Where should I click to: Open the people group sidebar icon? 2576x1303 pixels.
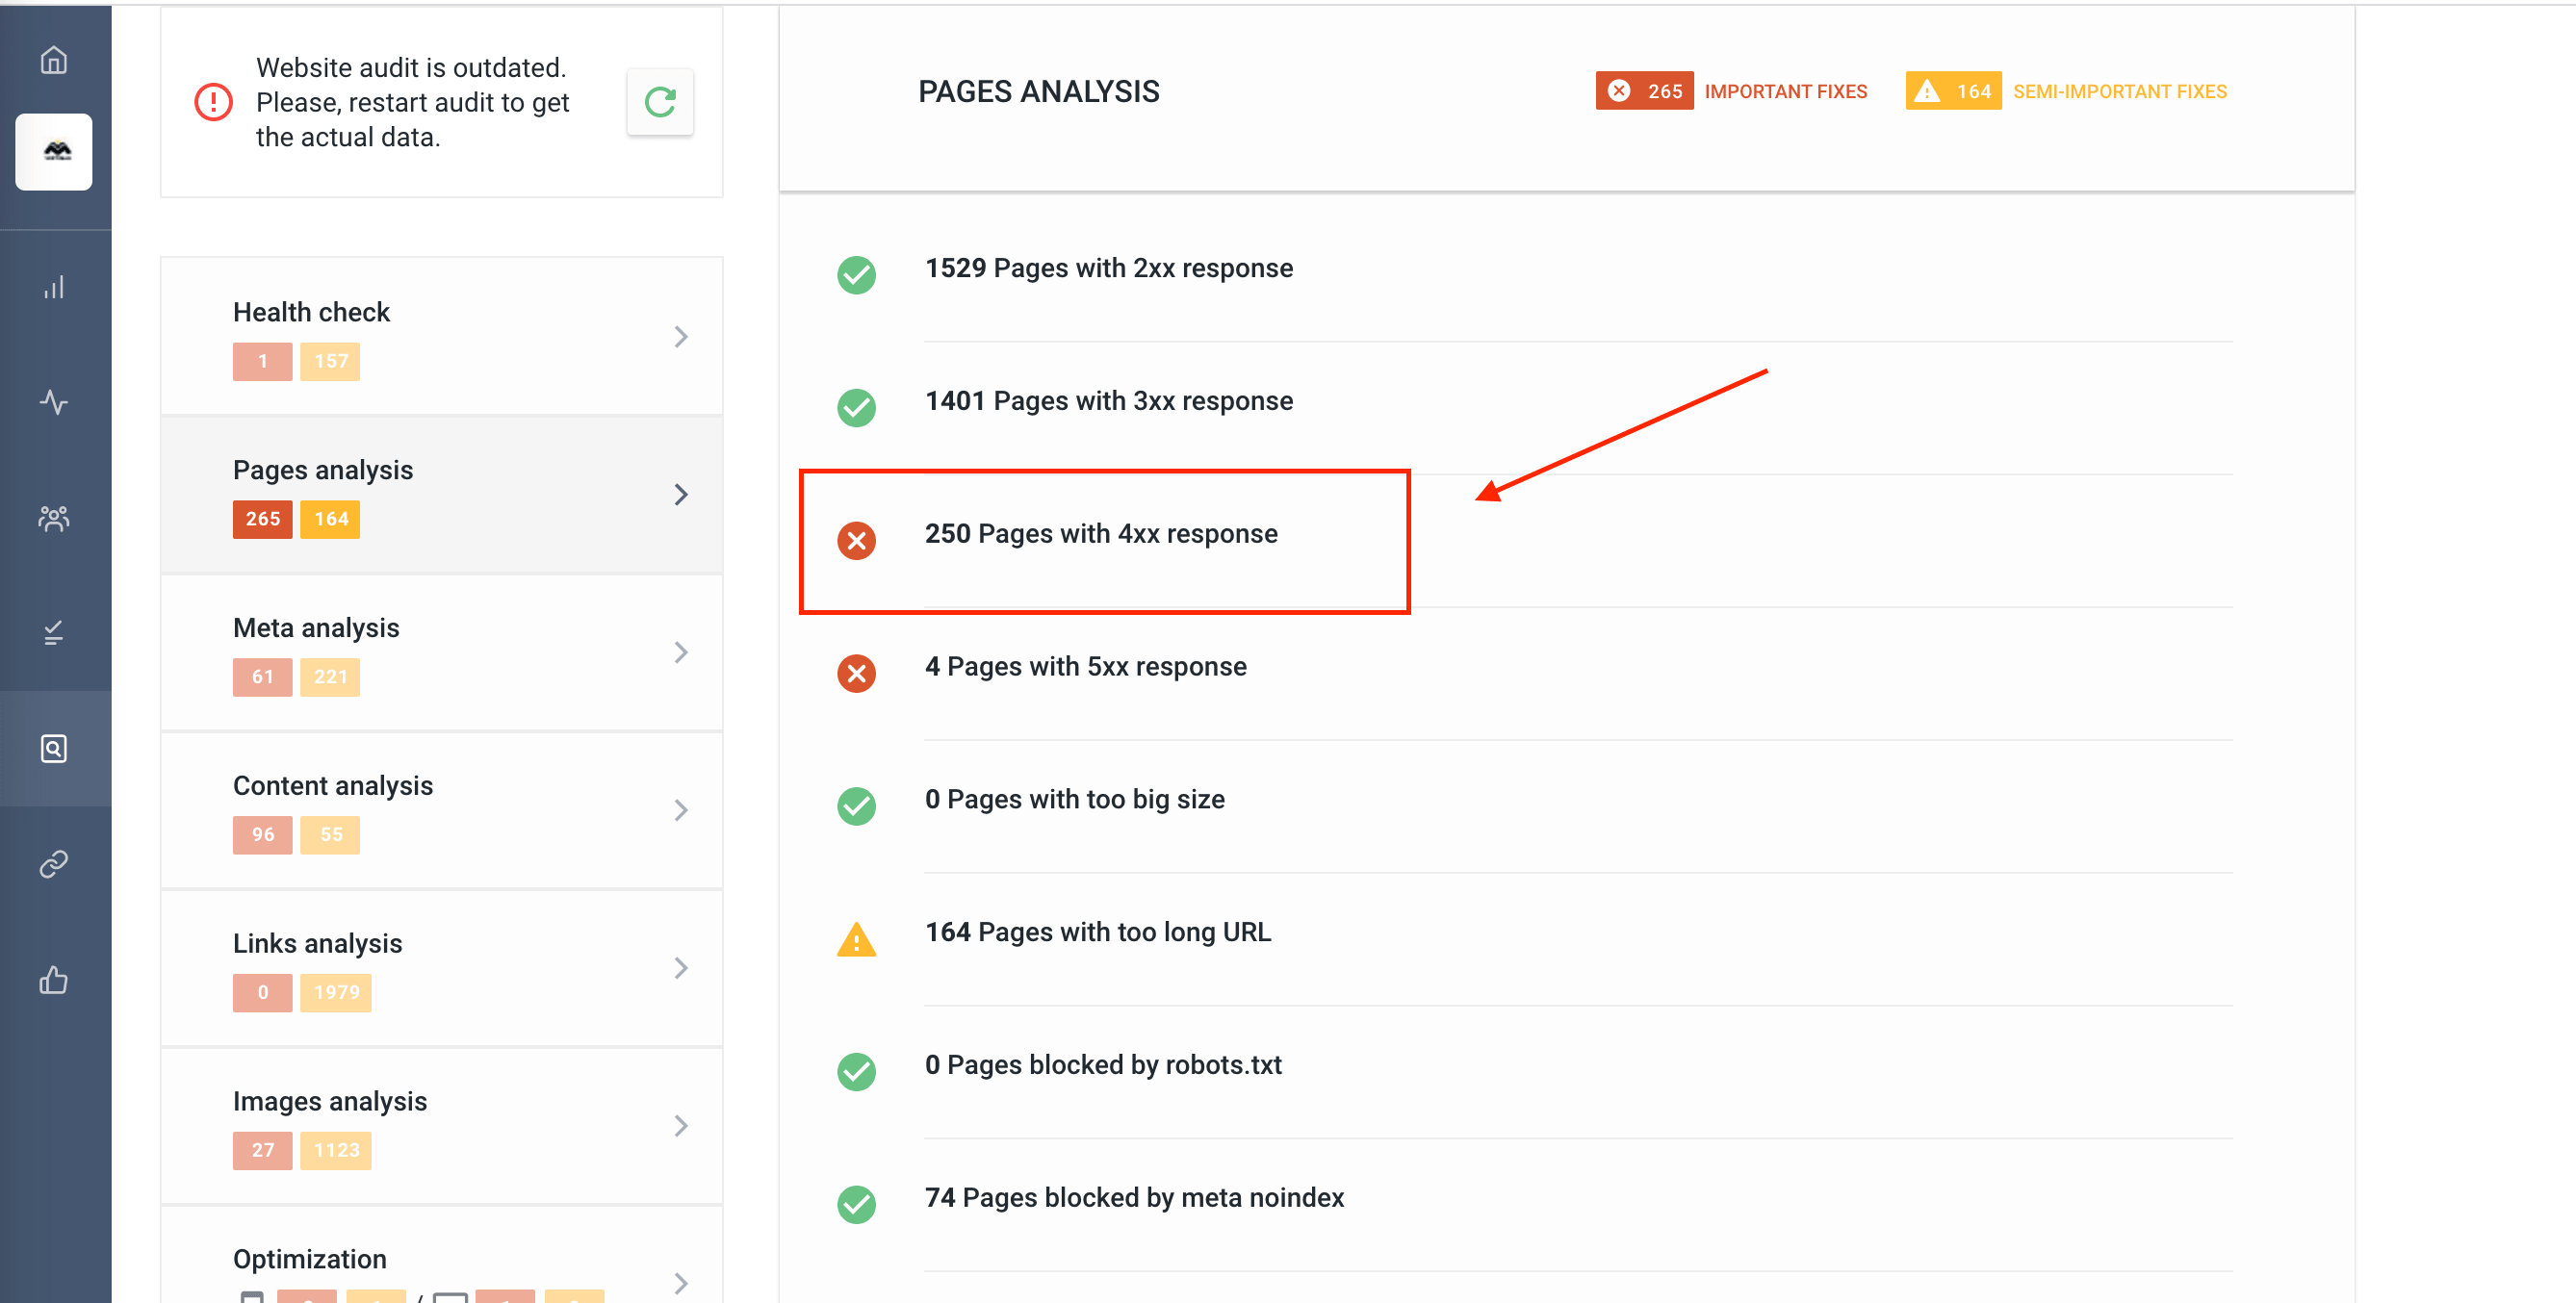coord(54,518)
